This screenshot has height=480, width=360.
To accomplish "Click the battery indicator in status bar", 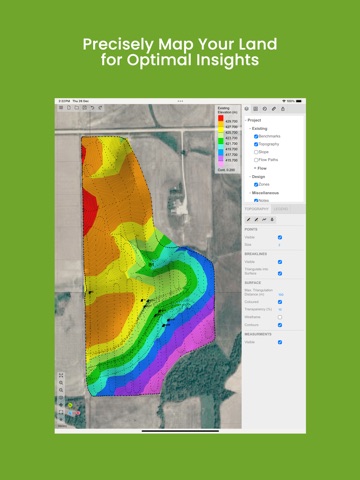I will pyautogui.click(x=299, y=101).
